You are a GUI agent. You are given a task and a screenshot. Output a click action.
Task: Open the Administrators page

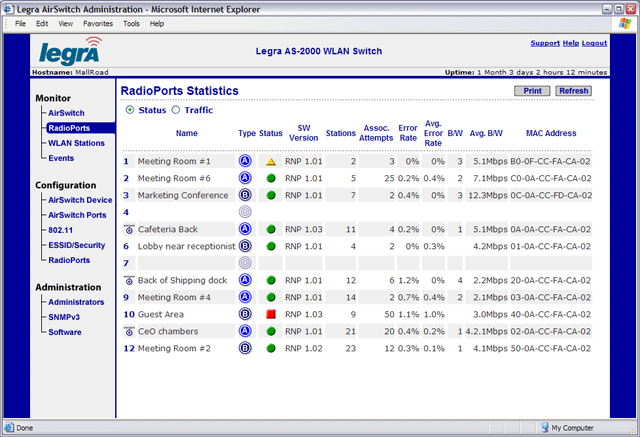pos(76,302)
